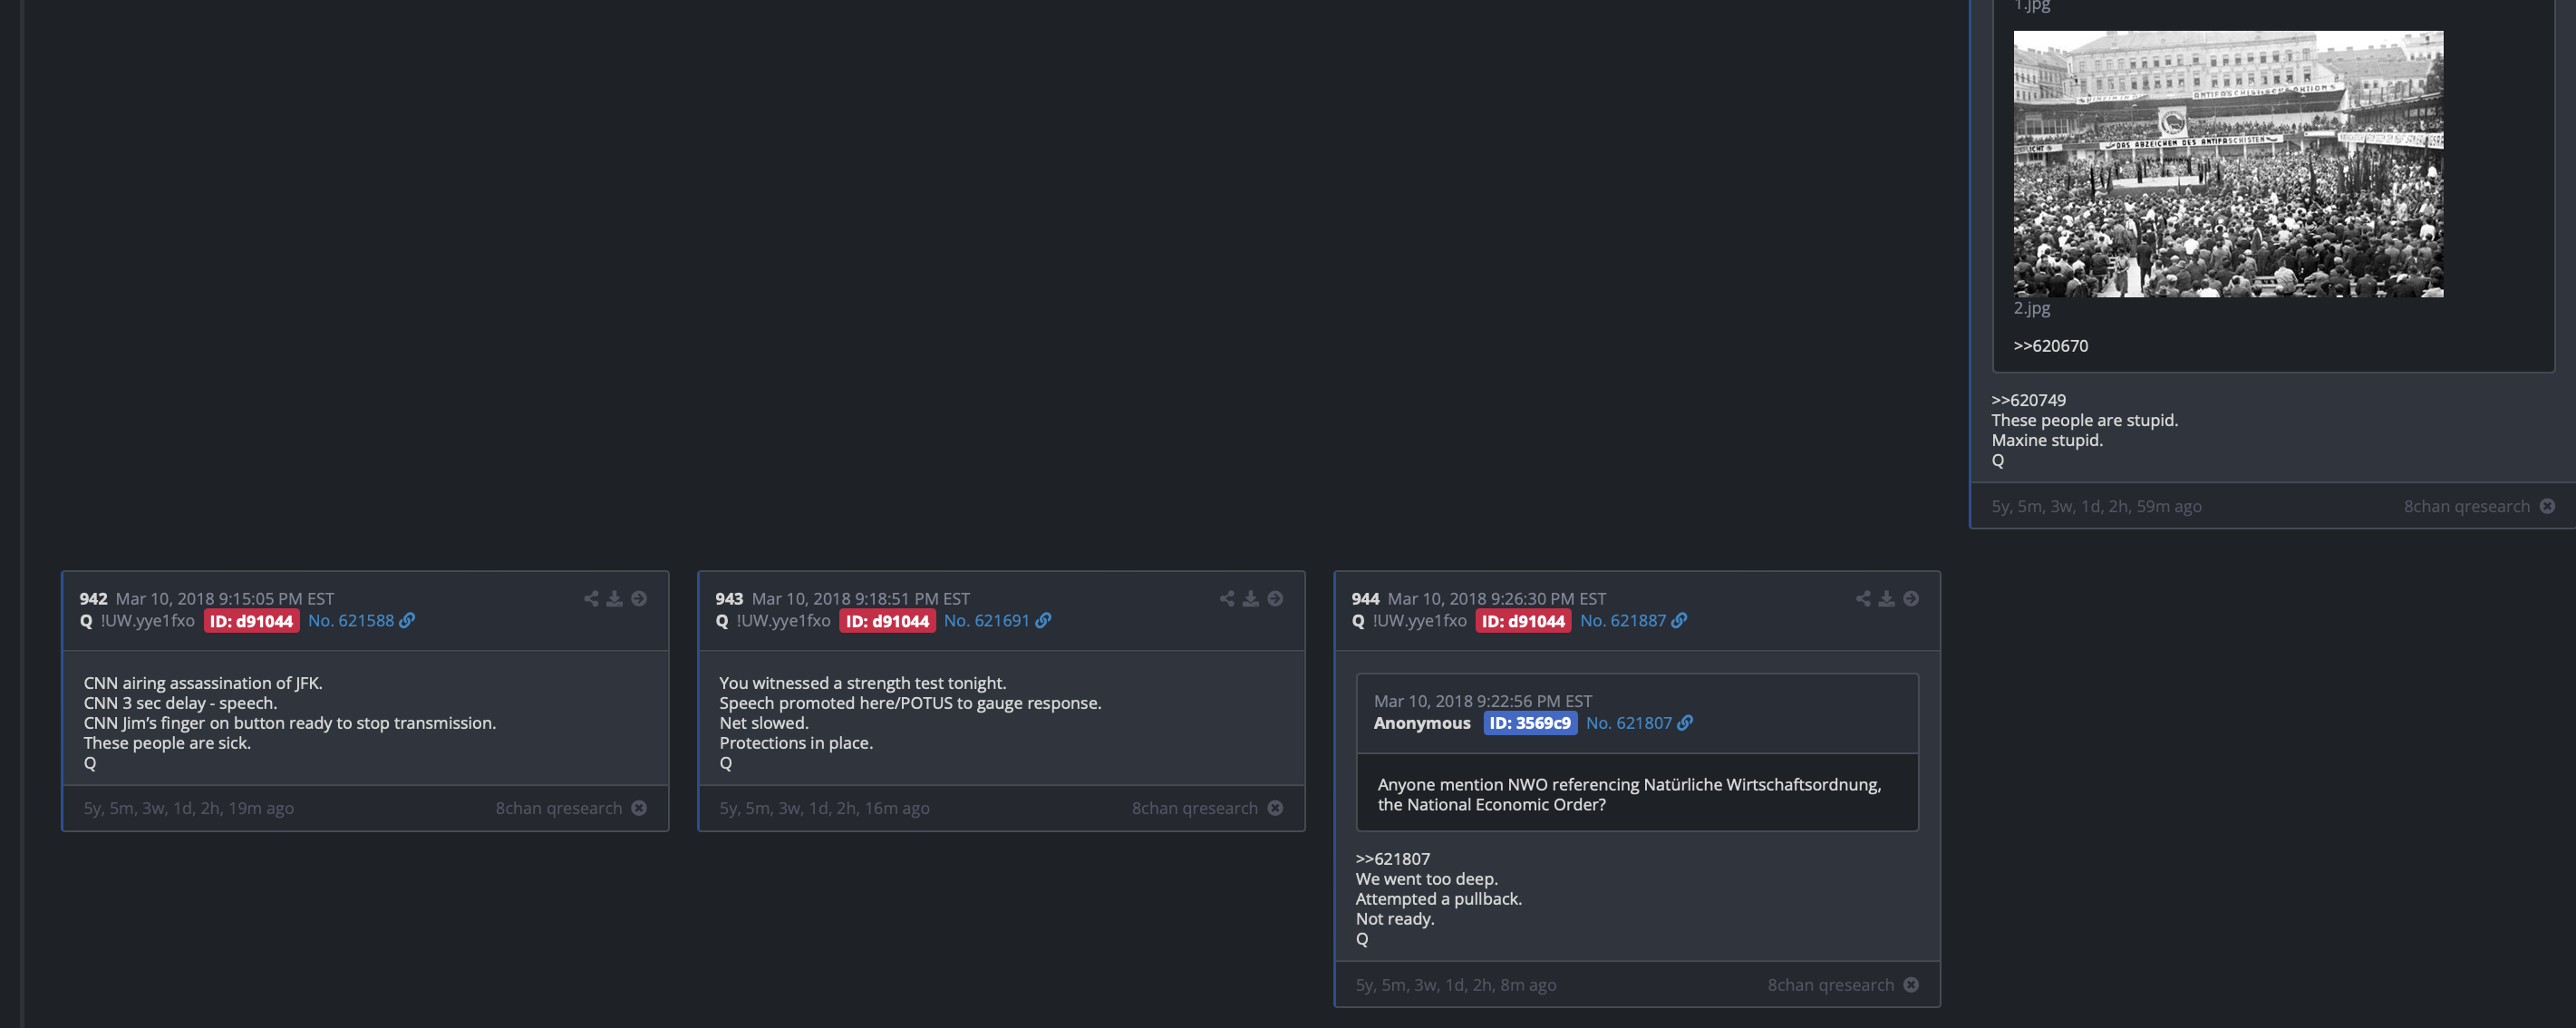Follow the >>620670 reply reference

(2050, 346)
